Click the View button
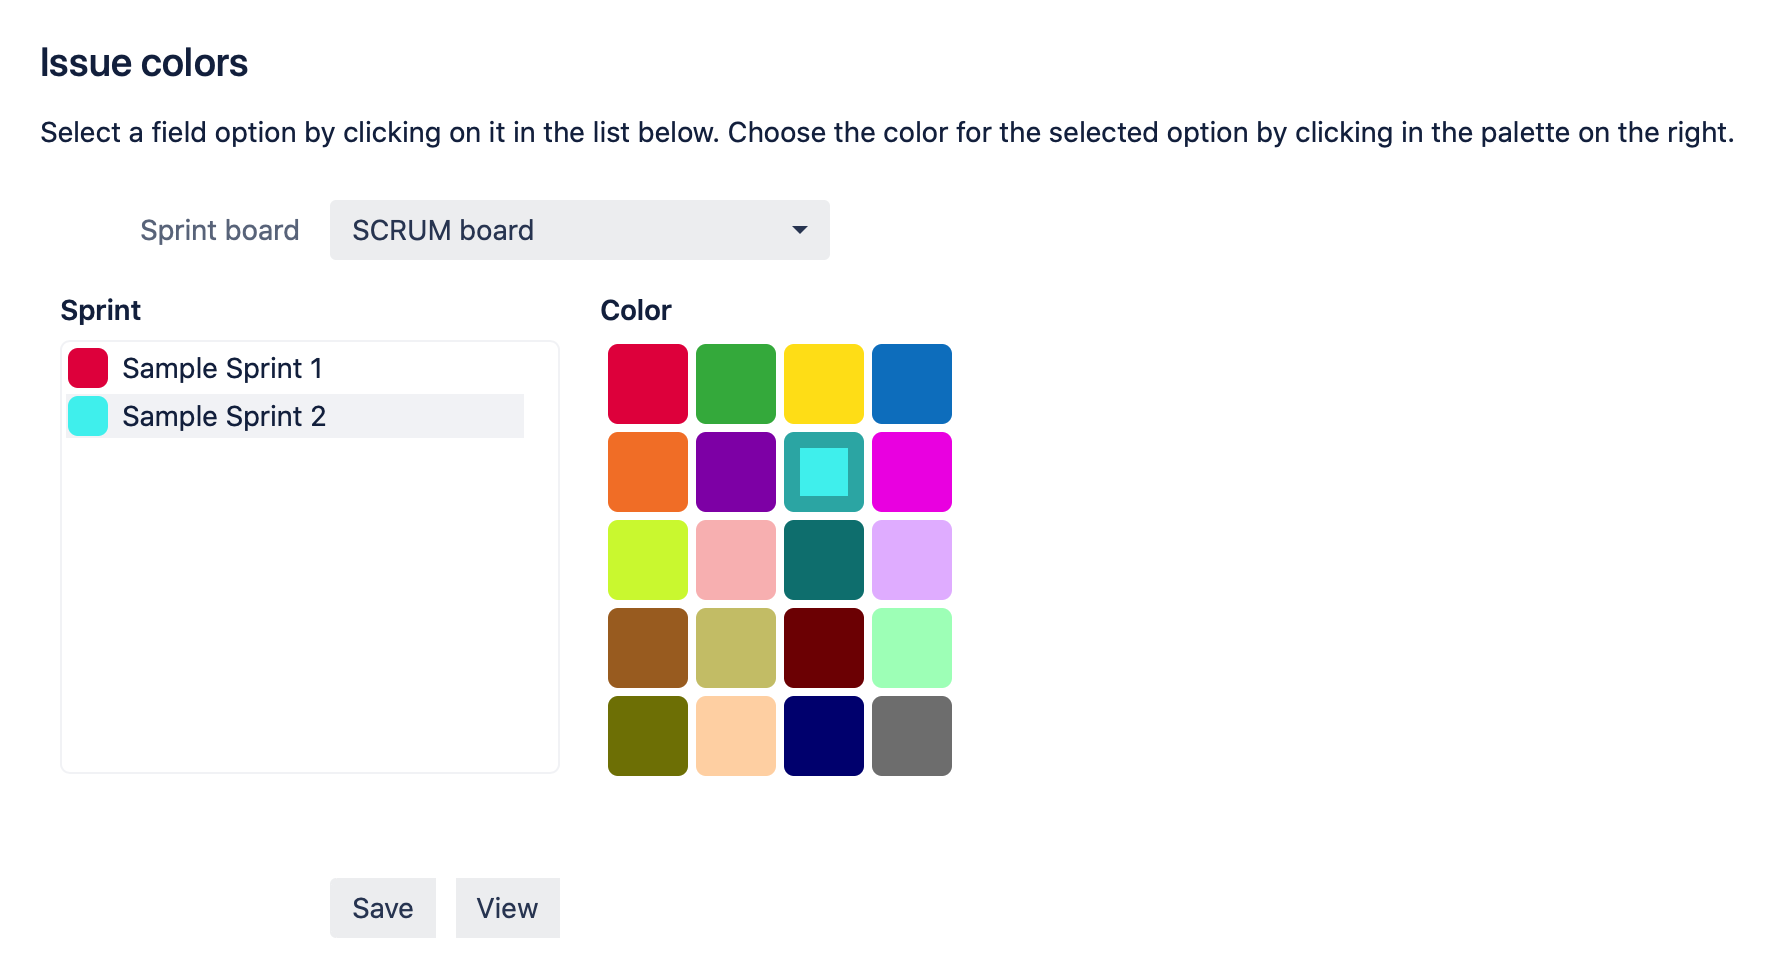This screenshot has height=970, width=1780. point(508,908)
